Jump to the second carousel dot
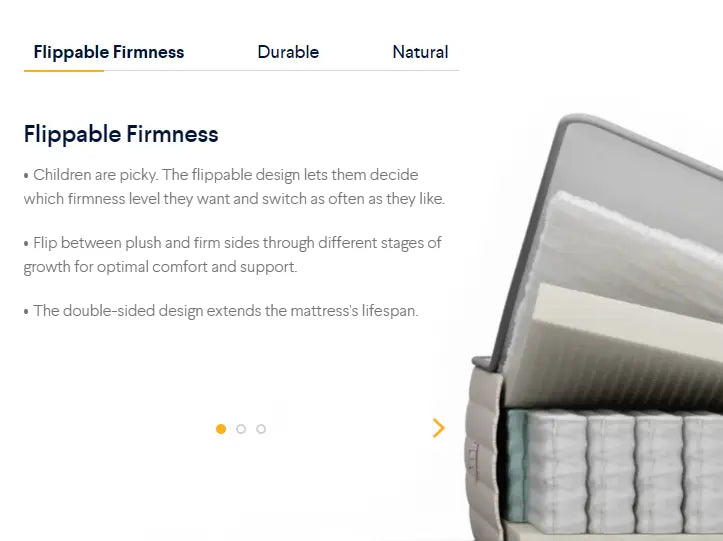The height and width of the screenshot is (541, 723). (x=241, y=429)
